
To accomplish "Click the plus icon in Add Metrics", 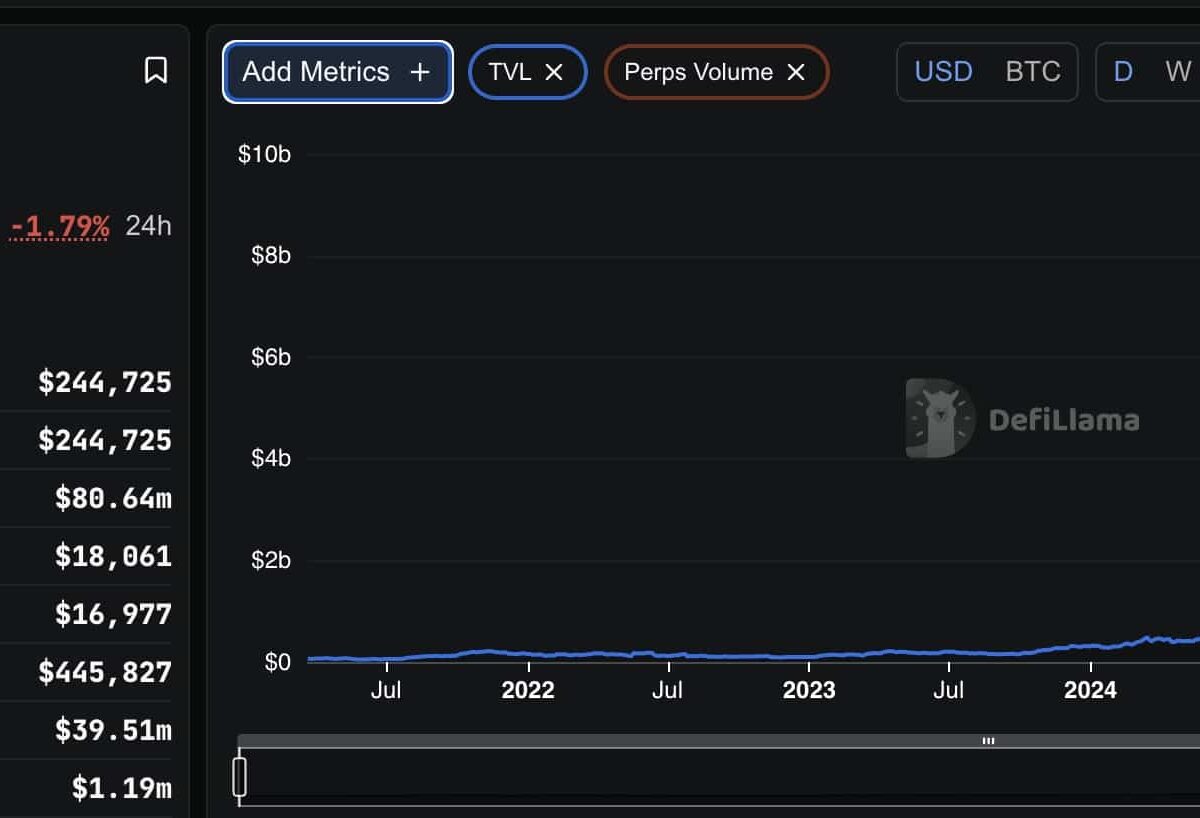I will 420,72.
